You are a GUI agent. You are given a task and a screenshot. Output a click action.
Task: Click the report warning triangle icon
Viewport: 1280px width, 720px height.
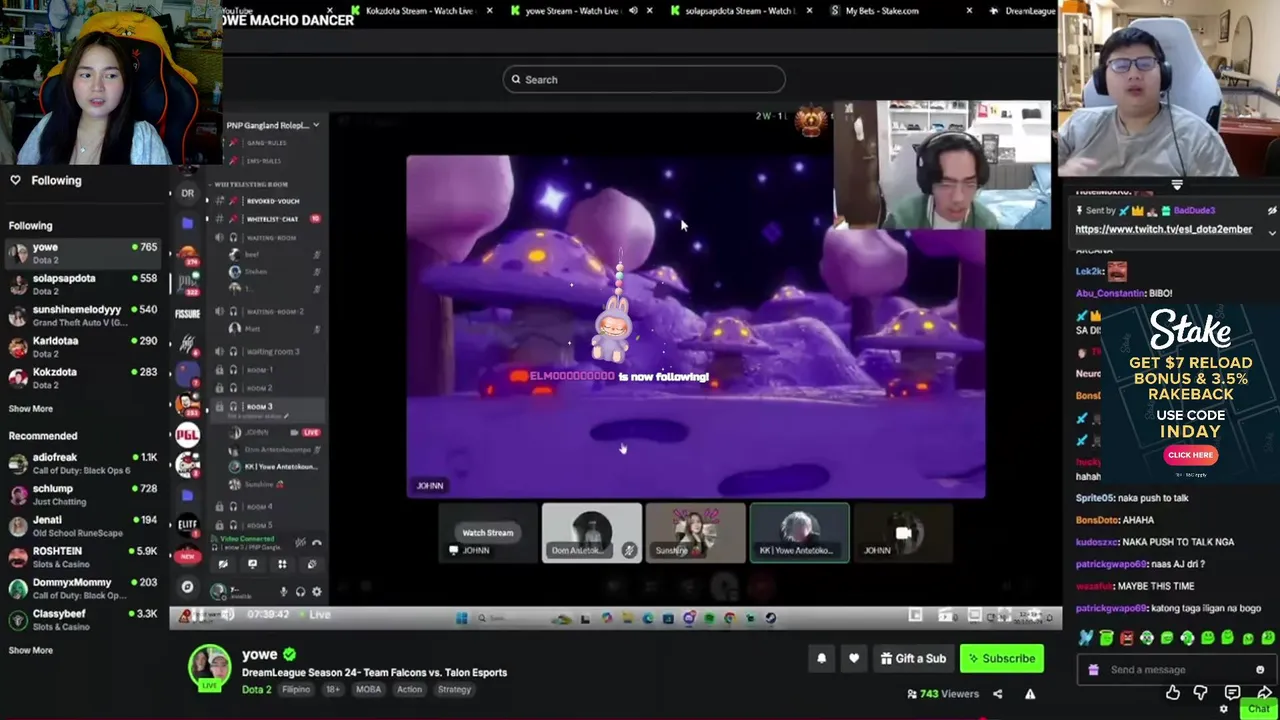click(1030, 694)
